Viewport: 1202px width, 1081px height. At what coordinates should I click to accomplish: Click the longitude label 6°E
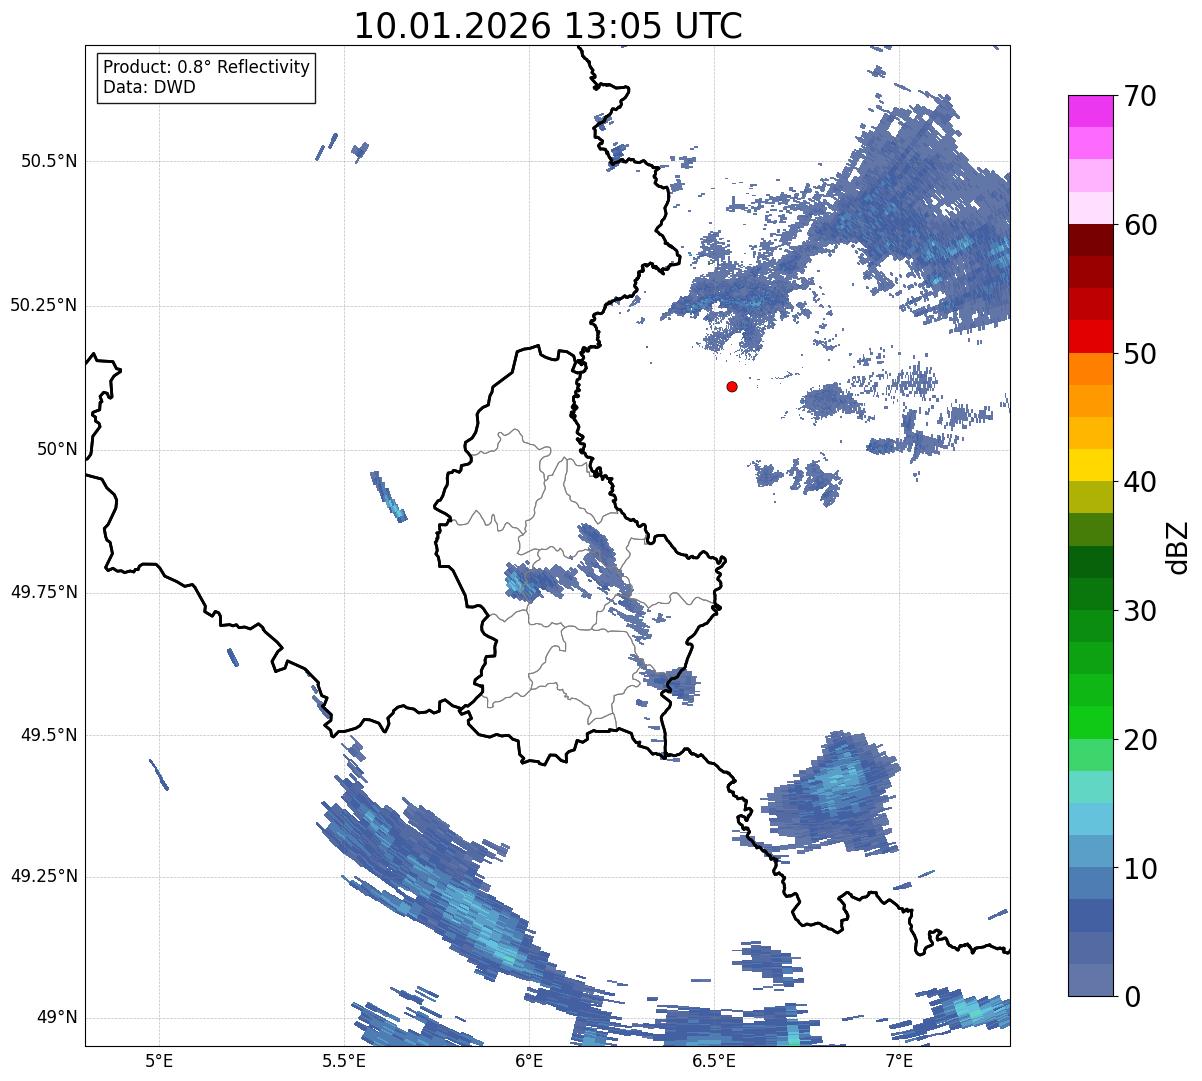coord(529,1060)
